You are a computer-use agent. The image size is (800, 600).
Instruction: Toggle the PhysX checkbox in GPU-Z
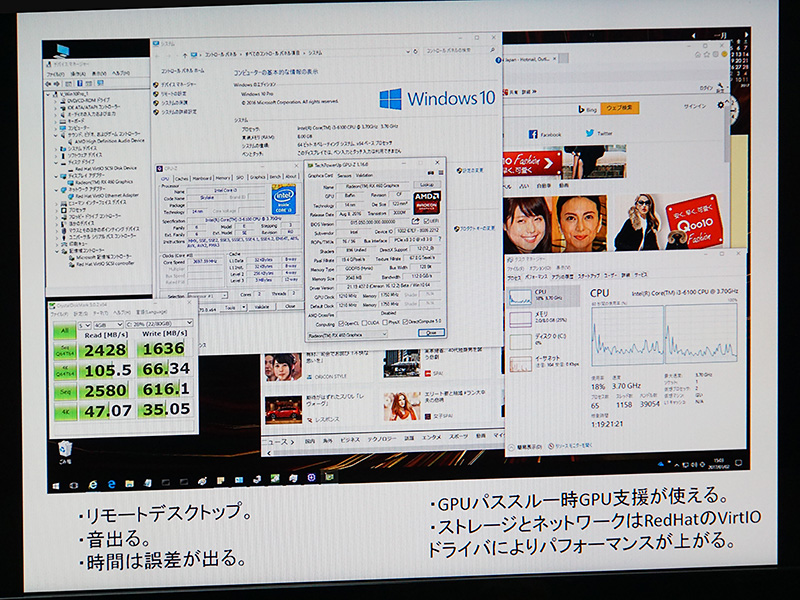[384, 322]
